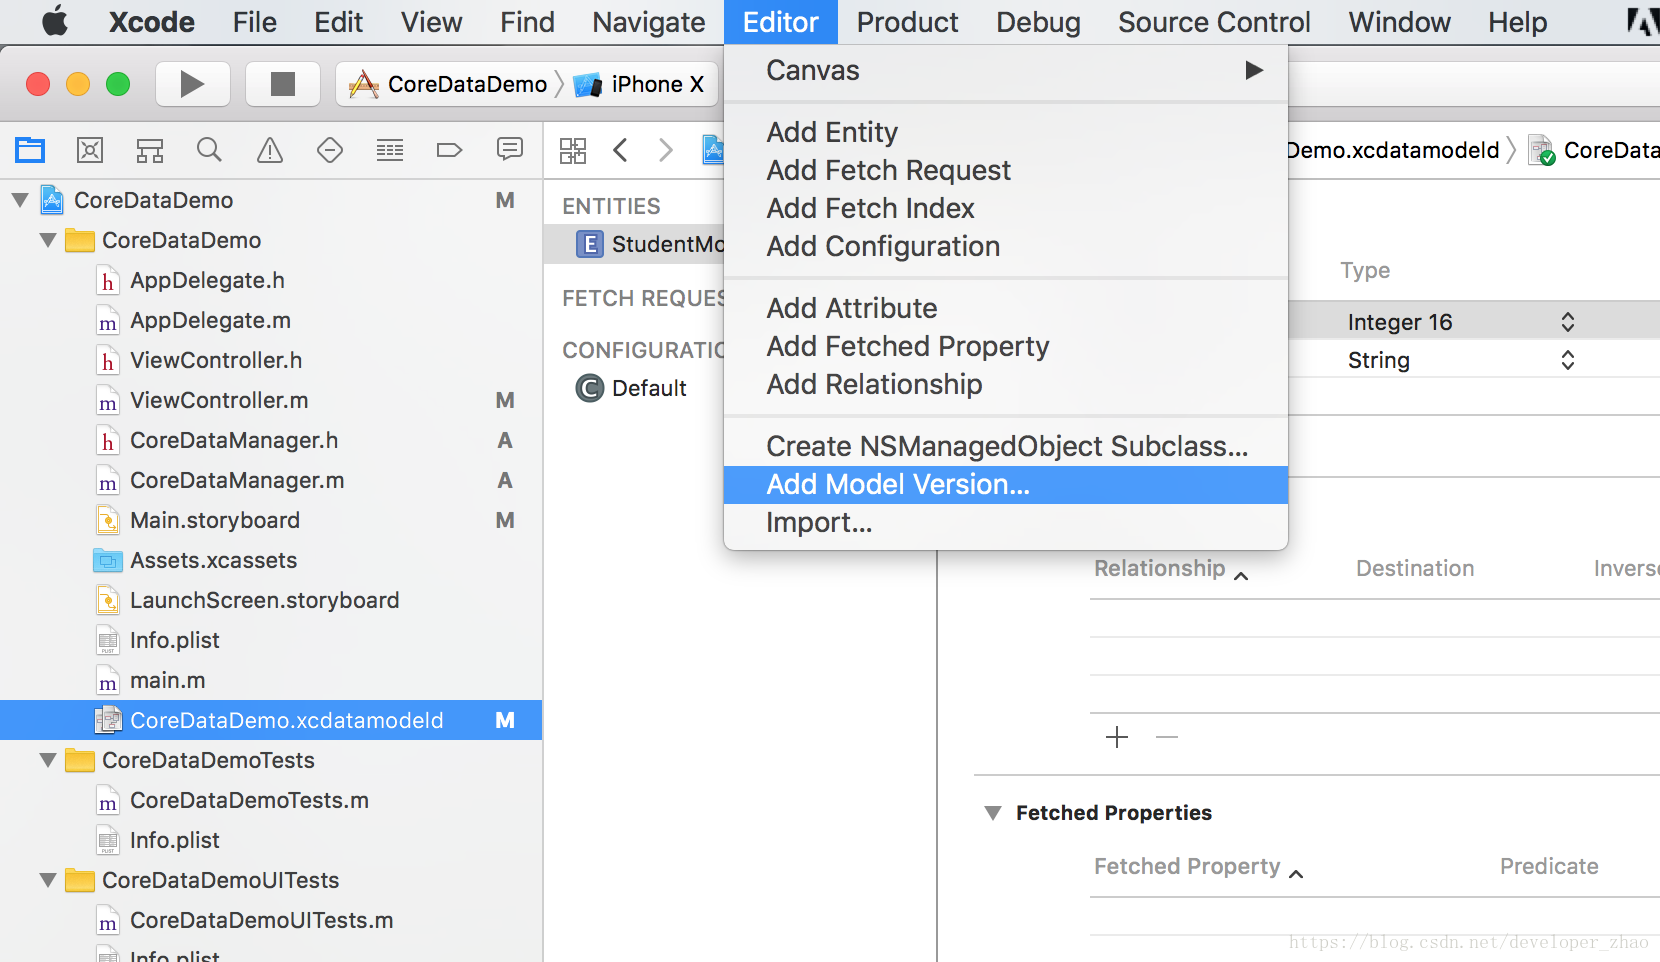
Task: Open the Source Control navigator icon
Action: [90, 150]
